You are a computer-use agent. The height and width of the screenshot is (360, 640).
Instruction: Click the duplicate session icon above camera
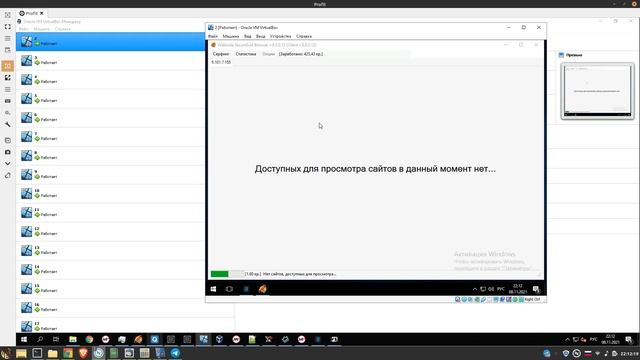[8, 140]
